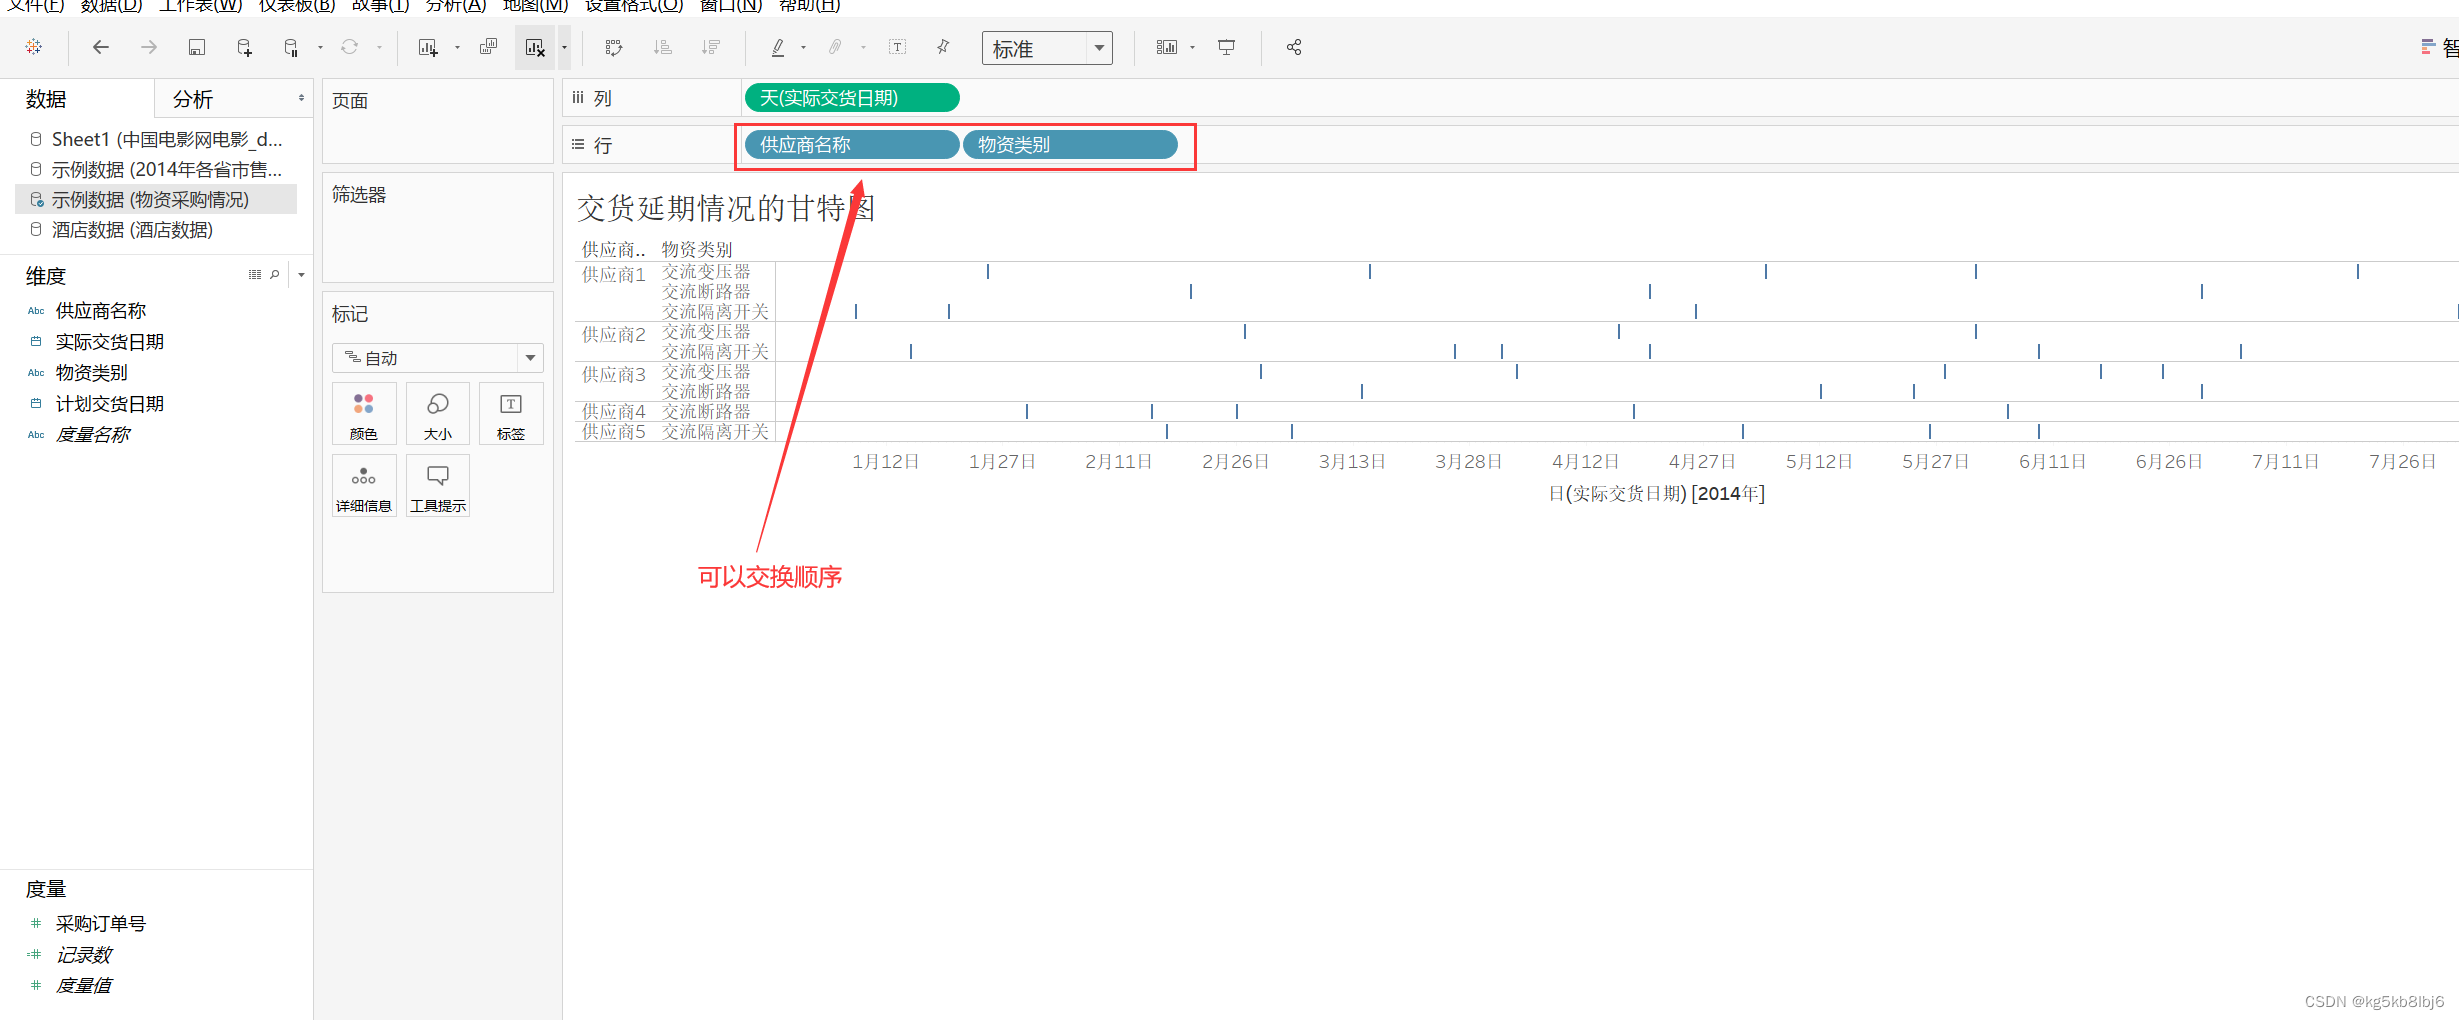The height and width of the screenshot is (1020, 2459).
Task: Click the show/hide cards icon
Action: pos(1166,47)
